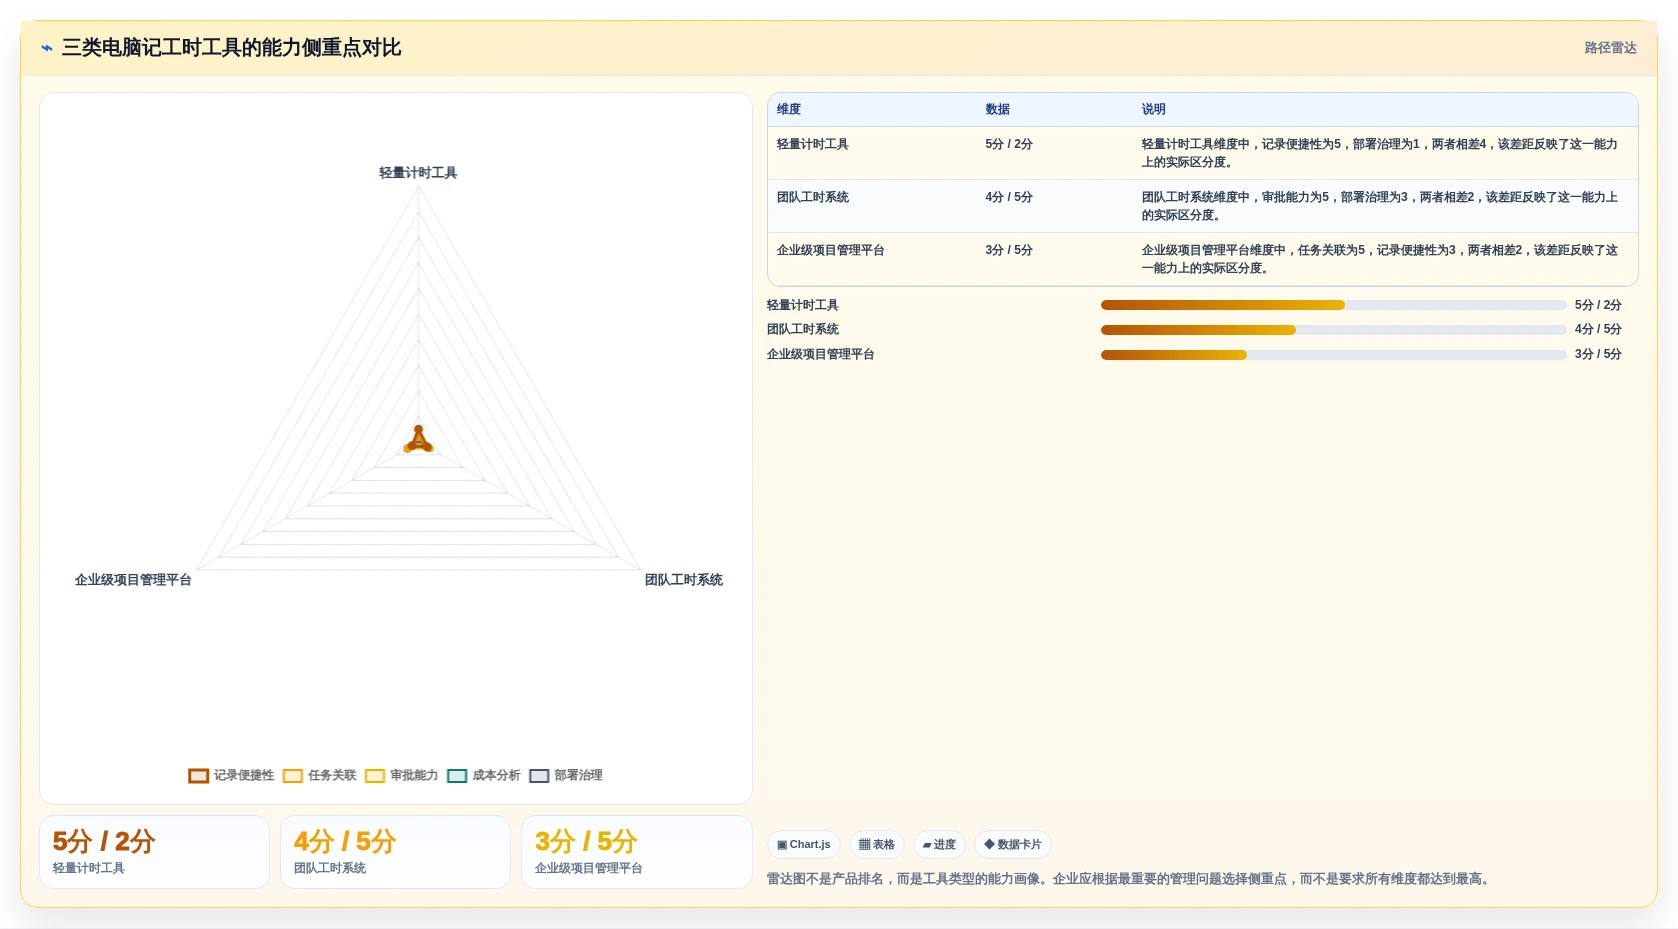Click the blue icon before the title

(47, 48)
